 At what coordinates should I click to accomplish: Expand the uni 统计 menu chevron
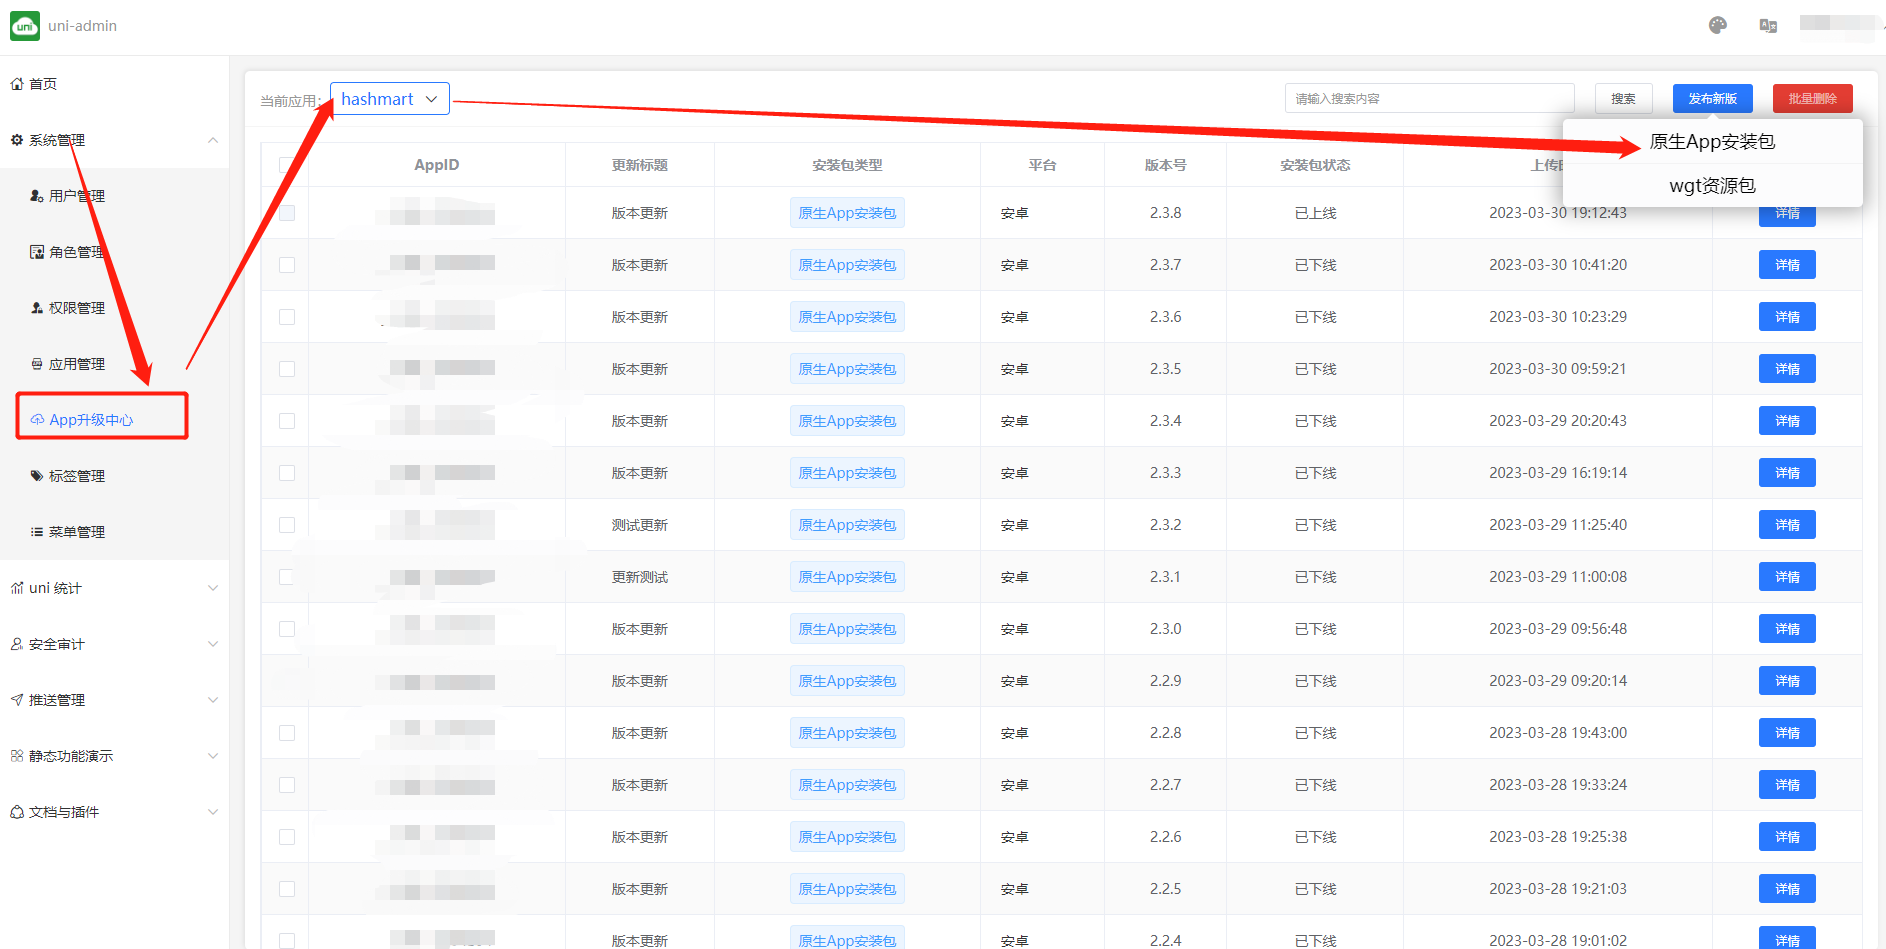tap(213, 588)
